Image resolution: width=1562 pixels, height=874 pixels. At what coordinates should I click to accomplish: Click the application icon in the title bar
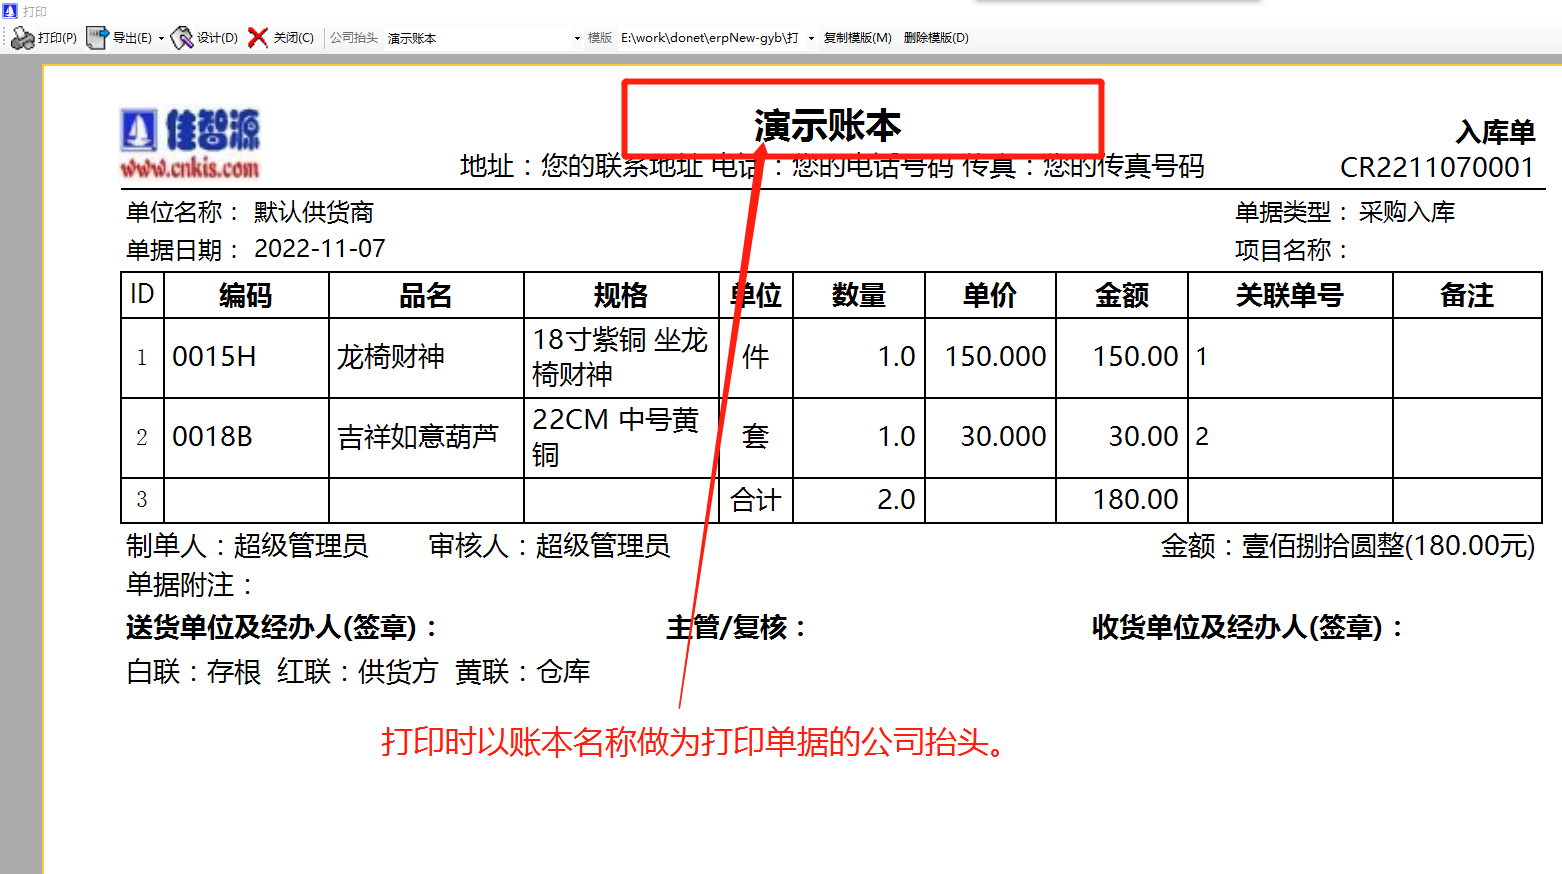[x=10, y=10]
